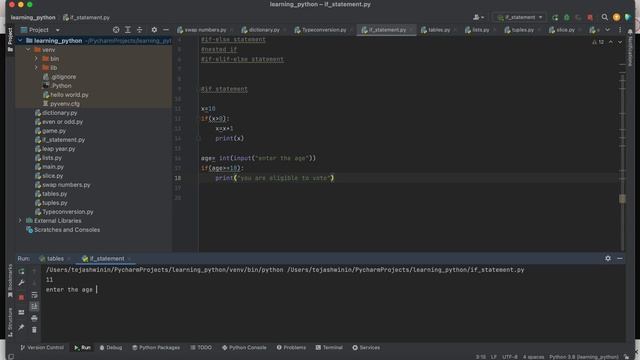This screenshot has height=360, width=640.
Task: Show hidden editor tabs dropdown
Action: click(x=607, y=30)
